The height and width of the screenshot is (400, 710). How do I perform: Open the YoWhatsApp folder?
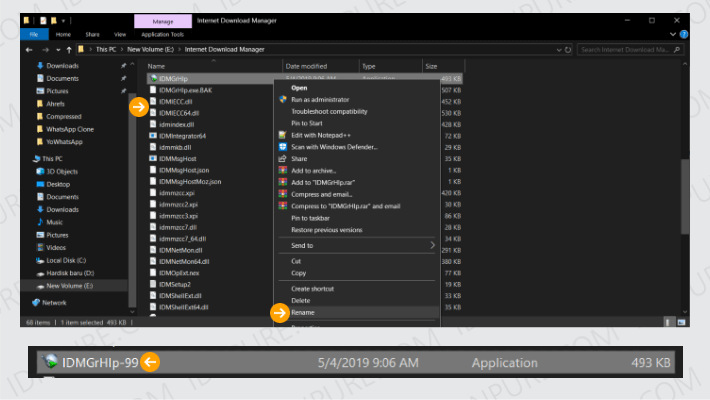click(x=64, y=142)
